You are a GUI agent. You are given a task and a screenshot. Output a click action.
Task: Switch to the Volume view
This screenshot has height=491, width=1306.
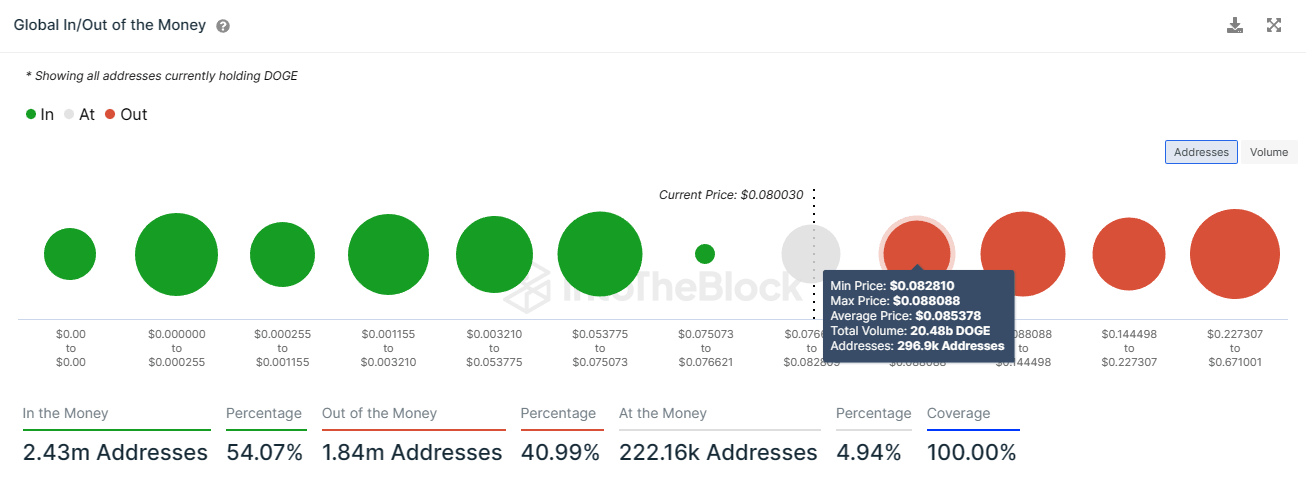[x=1268, y=152]
